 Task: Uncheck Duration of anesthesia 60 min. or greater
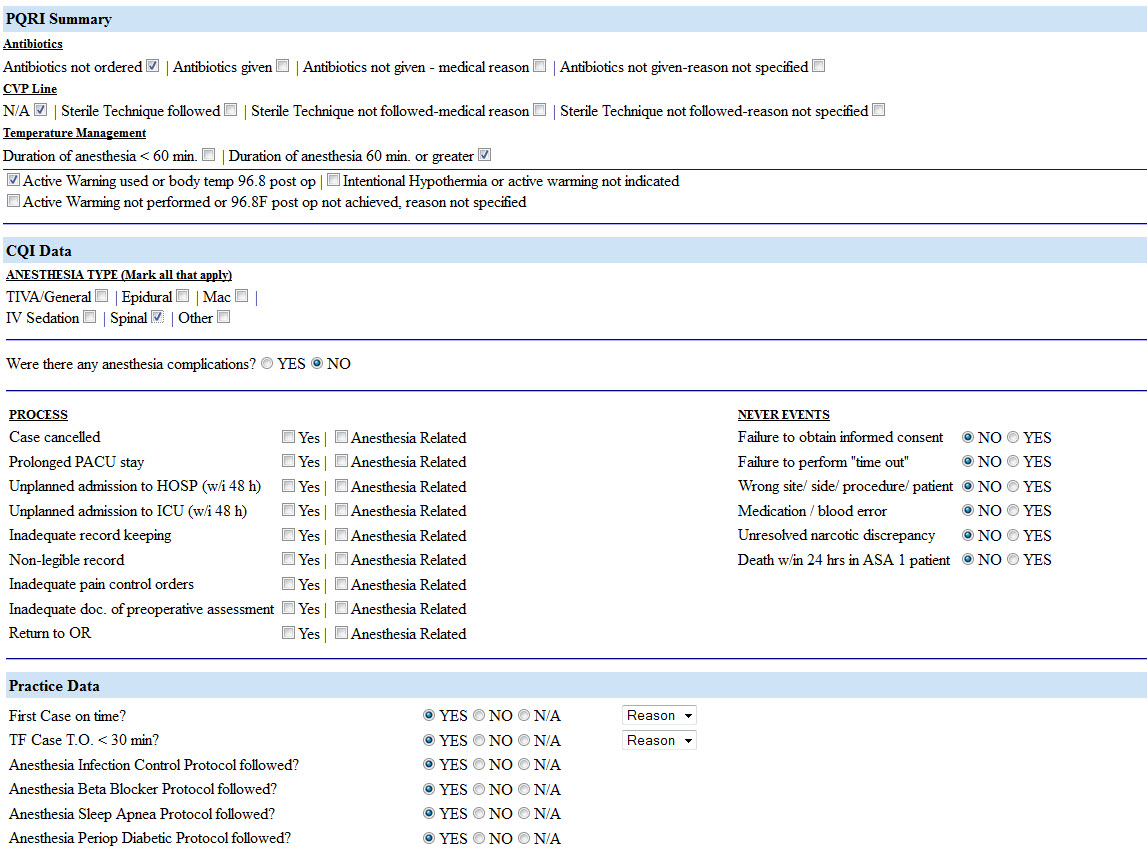click(x=484, y=154)
